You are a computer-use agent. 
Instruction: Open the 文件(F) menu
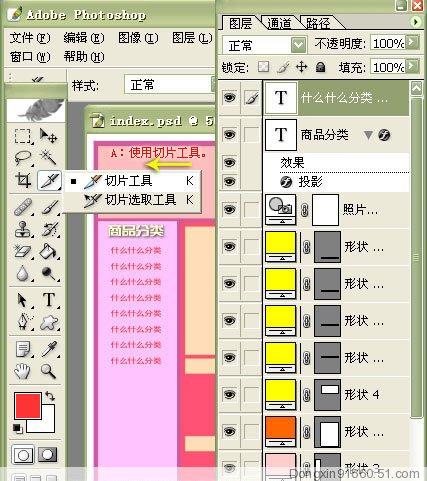click(x=30, y=38)
